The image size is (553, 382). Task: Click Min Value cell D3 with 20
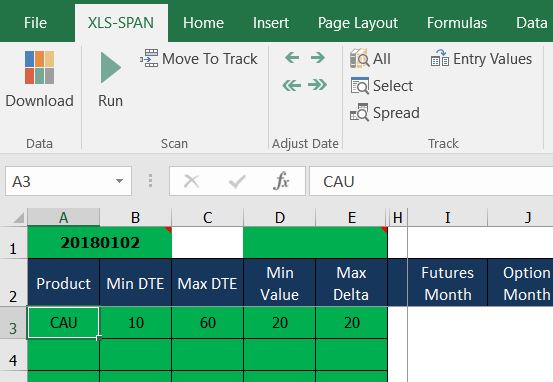[280, 323]
